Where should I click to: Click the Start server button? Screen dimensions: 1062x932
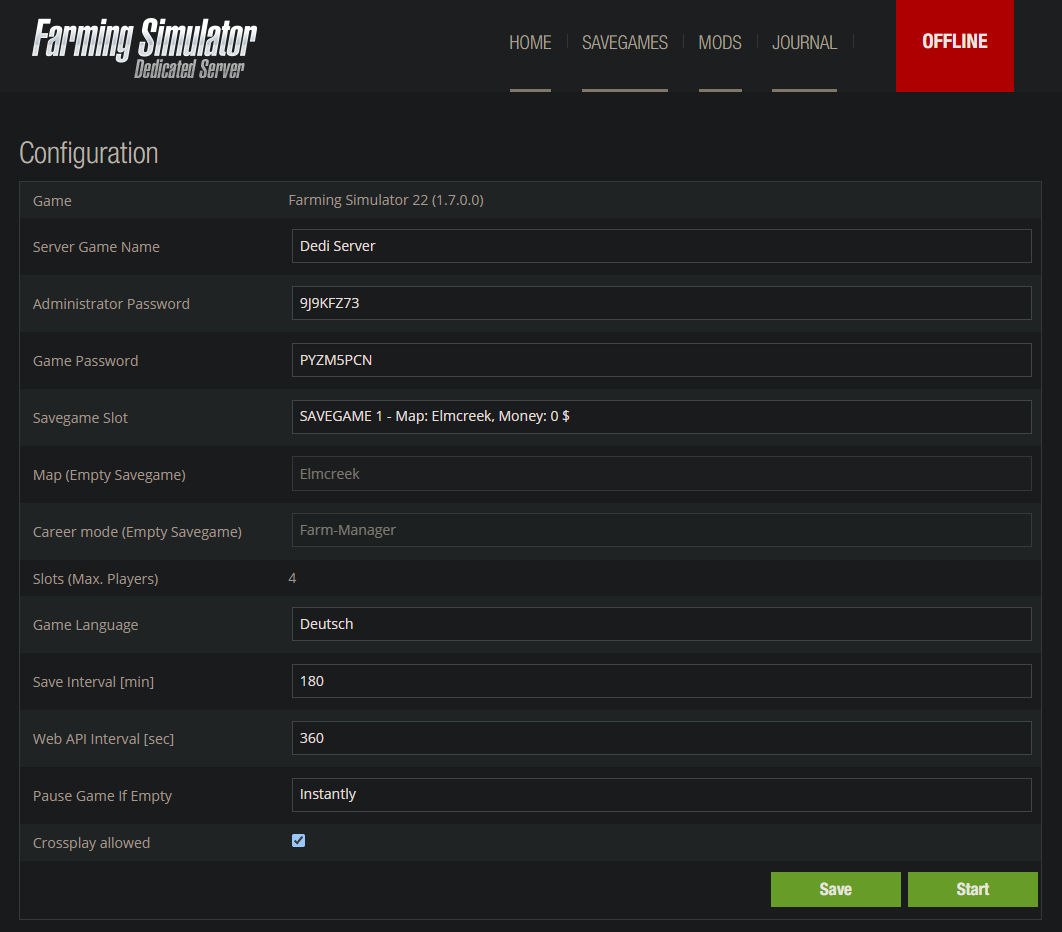click(972, 889)
